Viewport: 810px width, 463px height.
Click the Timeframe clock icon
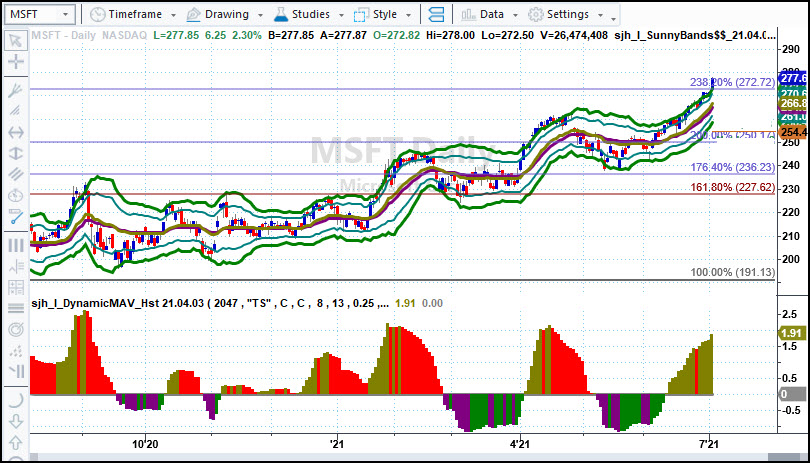pyautogui.click(x=98, y=14)
